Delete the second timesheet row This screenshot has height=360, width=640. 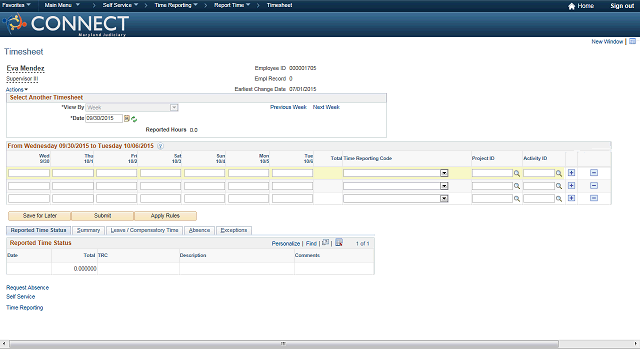pos(594,186)
